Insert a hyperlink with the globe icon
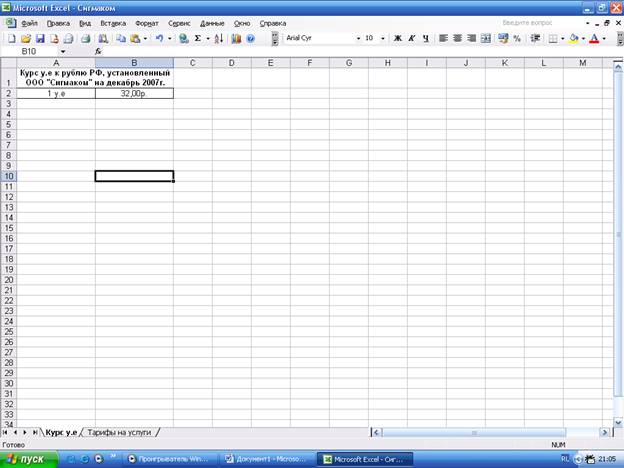Image resolution: width=624 pixels, height=468 pixels. (x=183, y=39)
